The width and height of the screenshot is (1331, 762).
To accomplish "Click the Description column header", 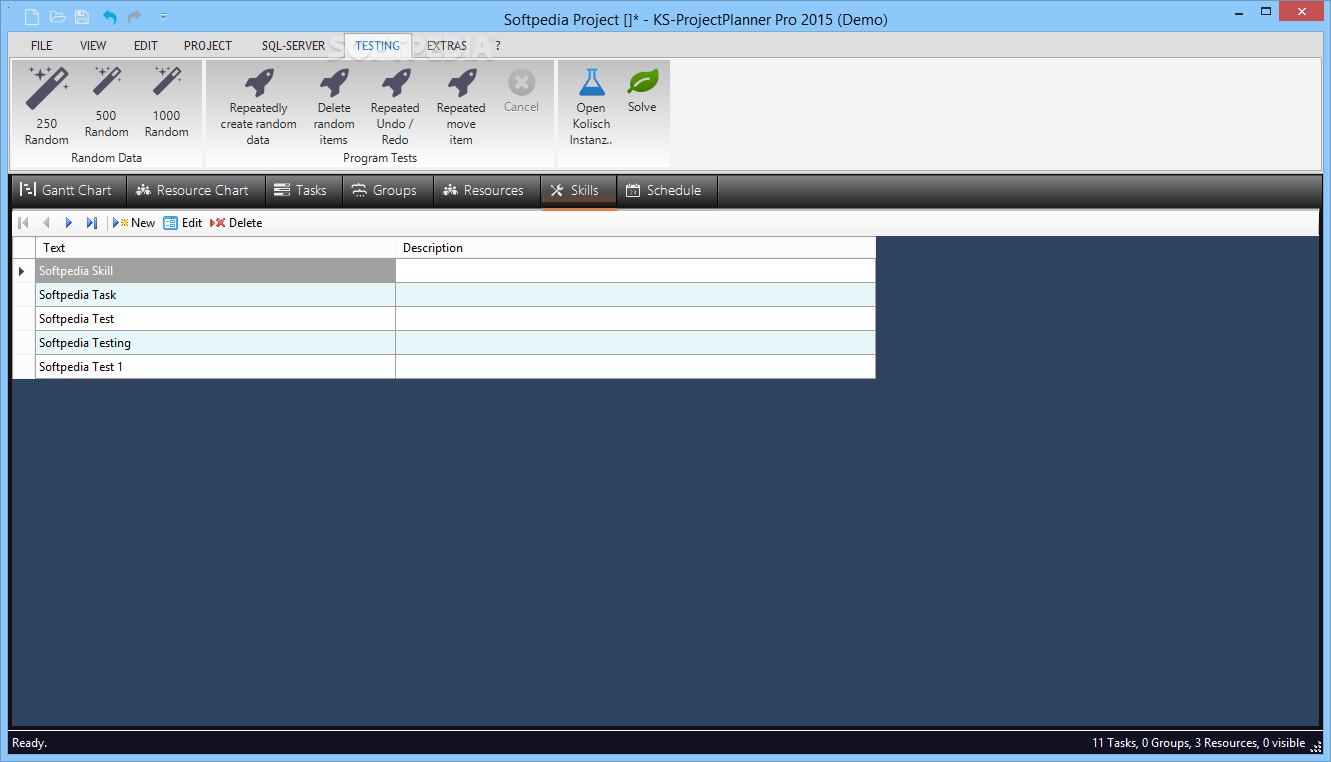I will (635, 247).
